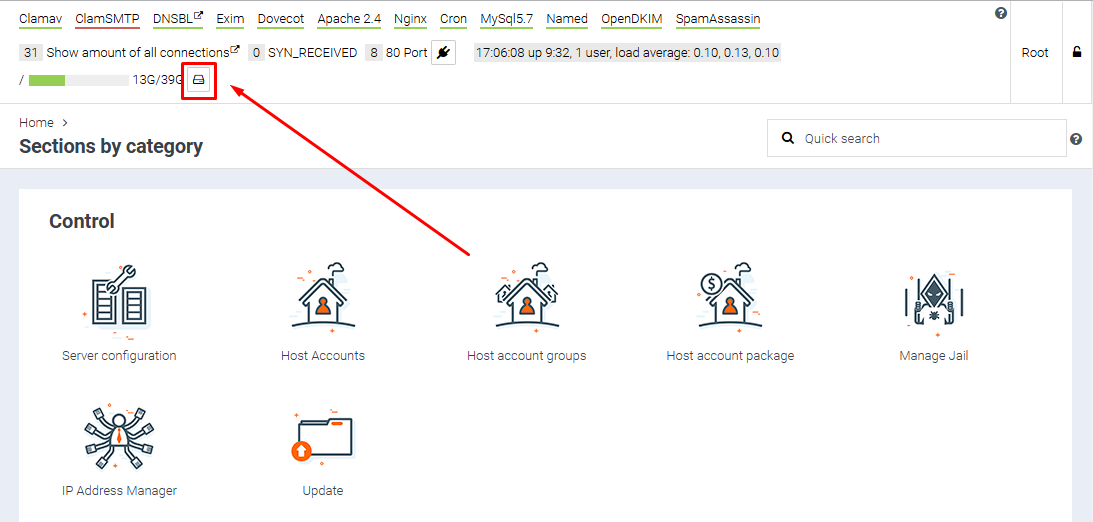This screenshot has height=522, width=1093.
Task: Click the SpamAssassin service link
Action: [718, 19]
